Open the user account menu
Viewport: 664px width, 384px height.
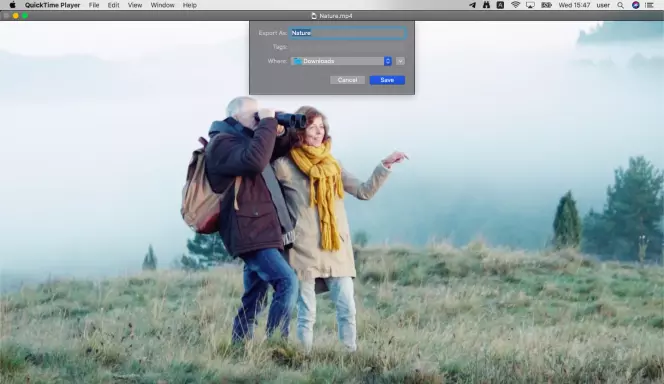tap(603, 5)
